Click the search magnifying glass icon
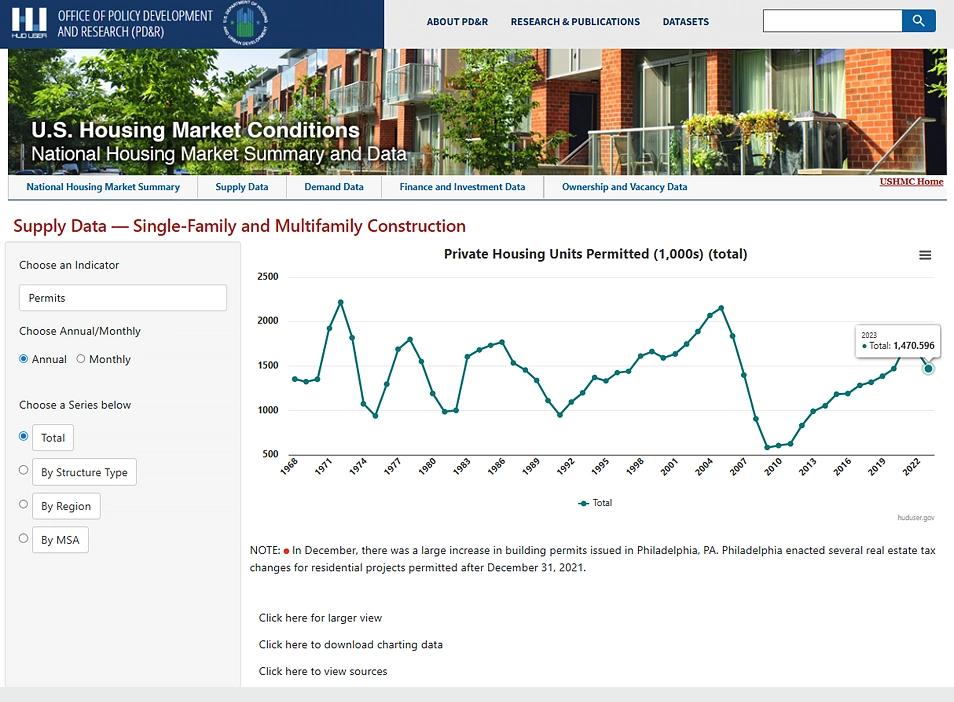This screenshot has height=702, width=954. (918, 20)
